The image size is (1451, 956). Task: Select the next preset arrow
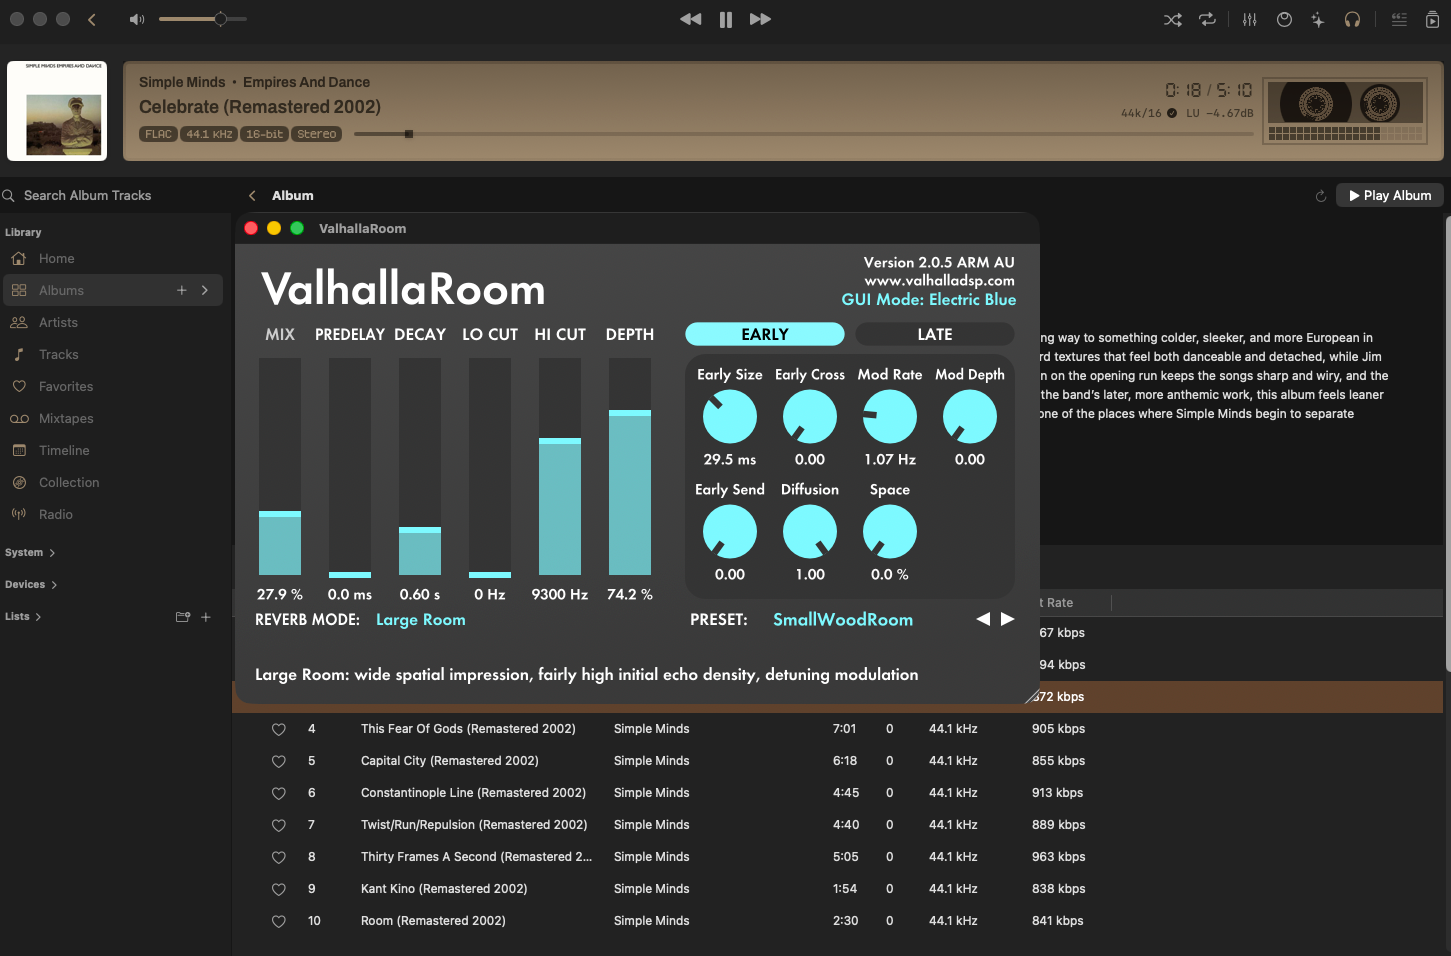(1008, 619)
